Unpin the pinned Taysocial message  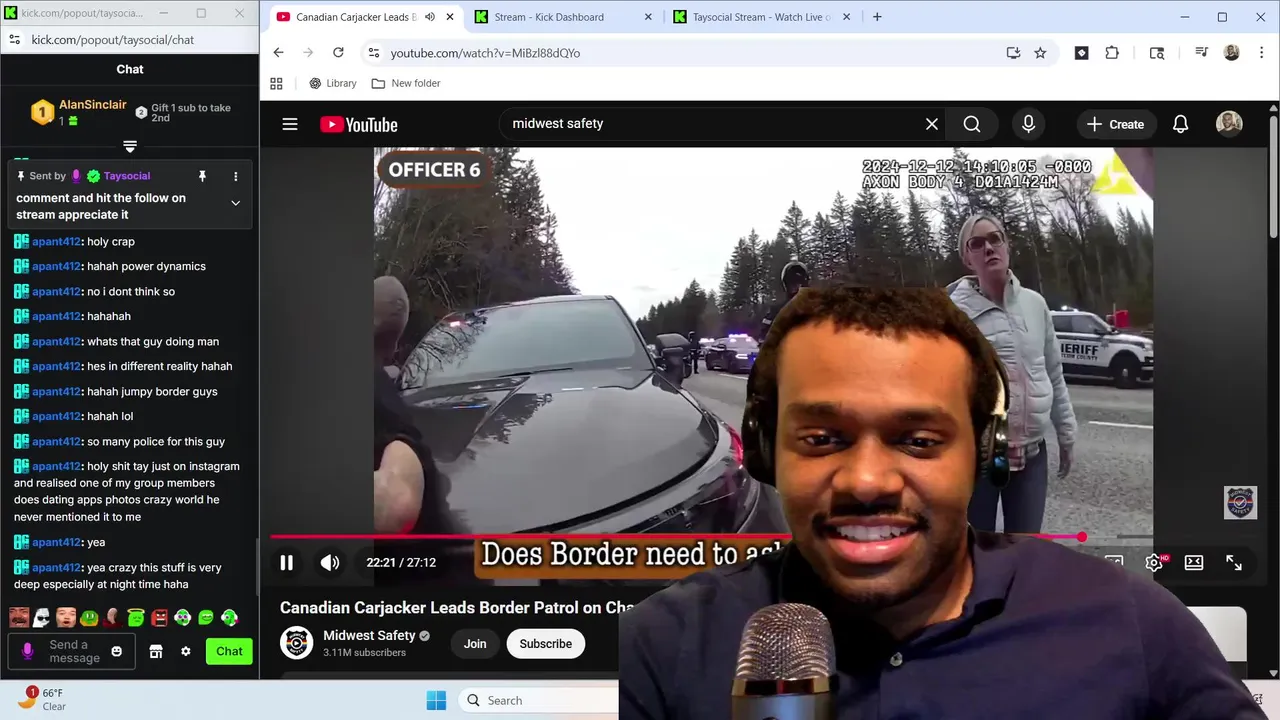(x=202, y=176)
